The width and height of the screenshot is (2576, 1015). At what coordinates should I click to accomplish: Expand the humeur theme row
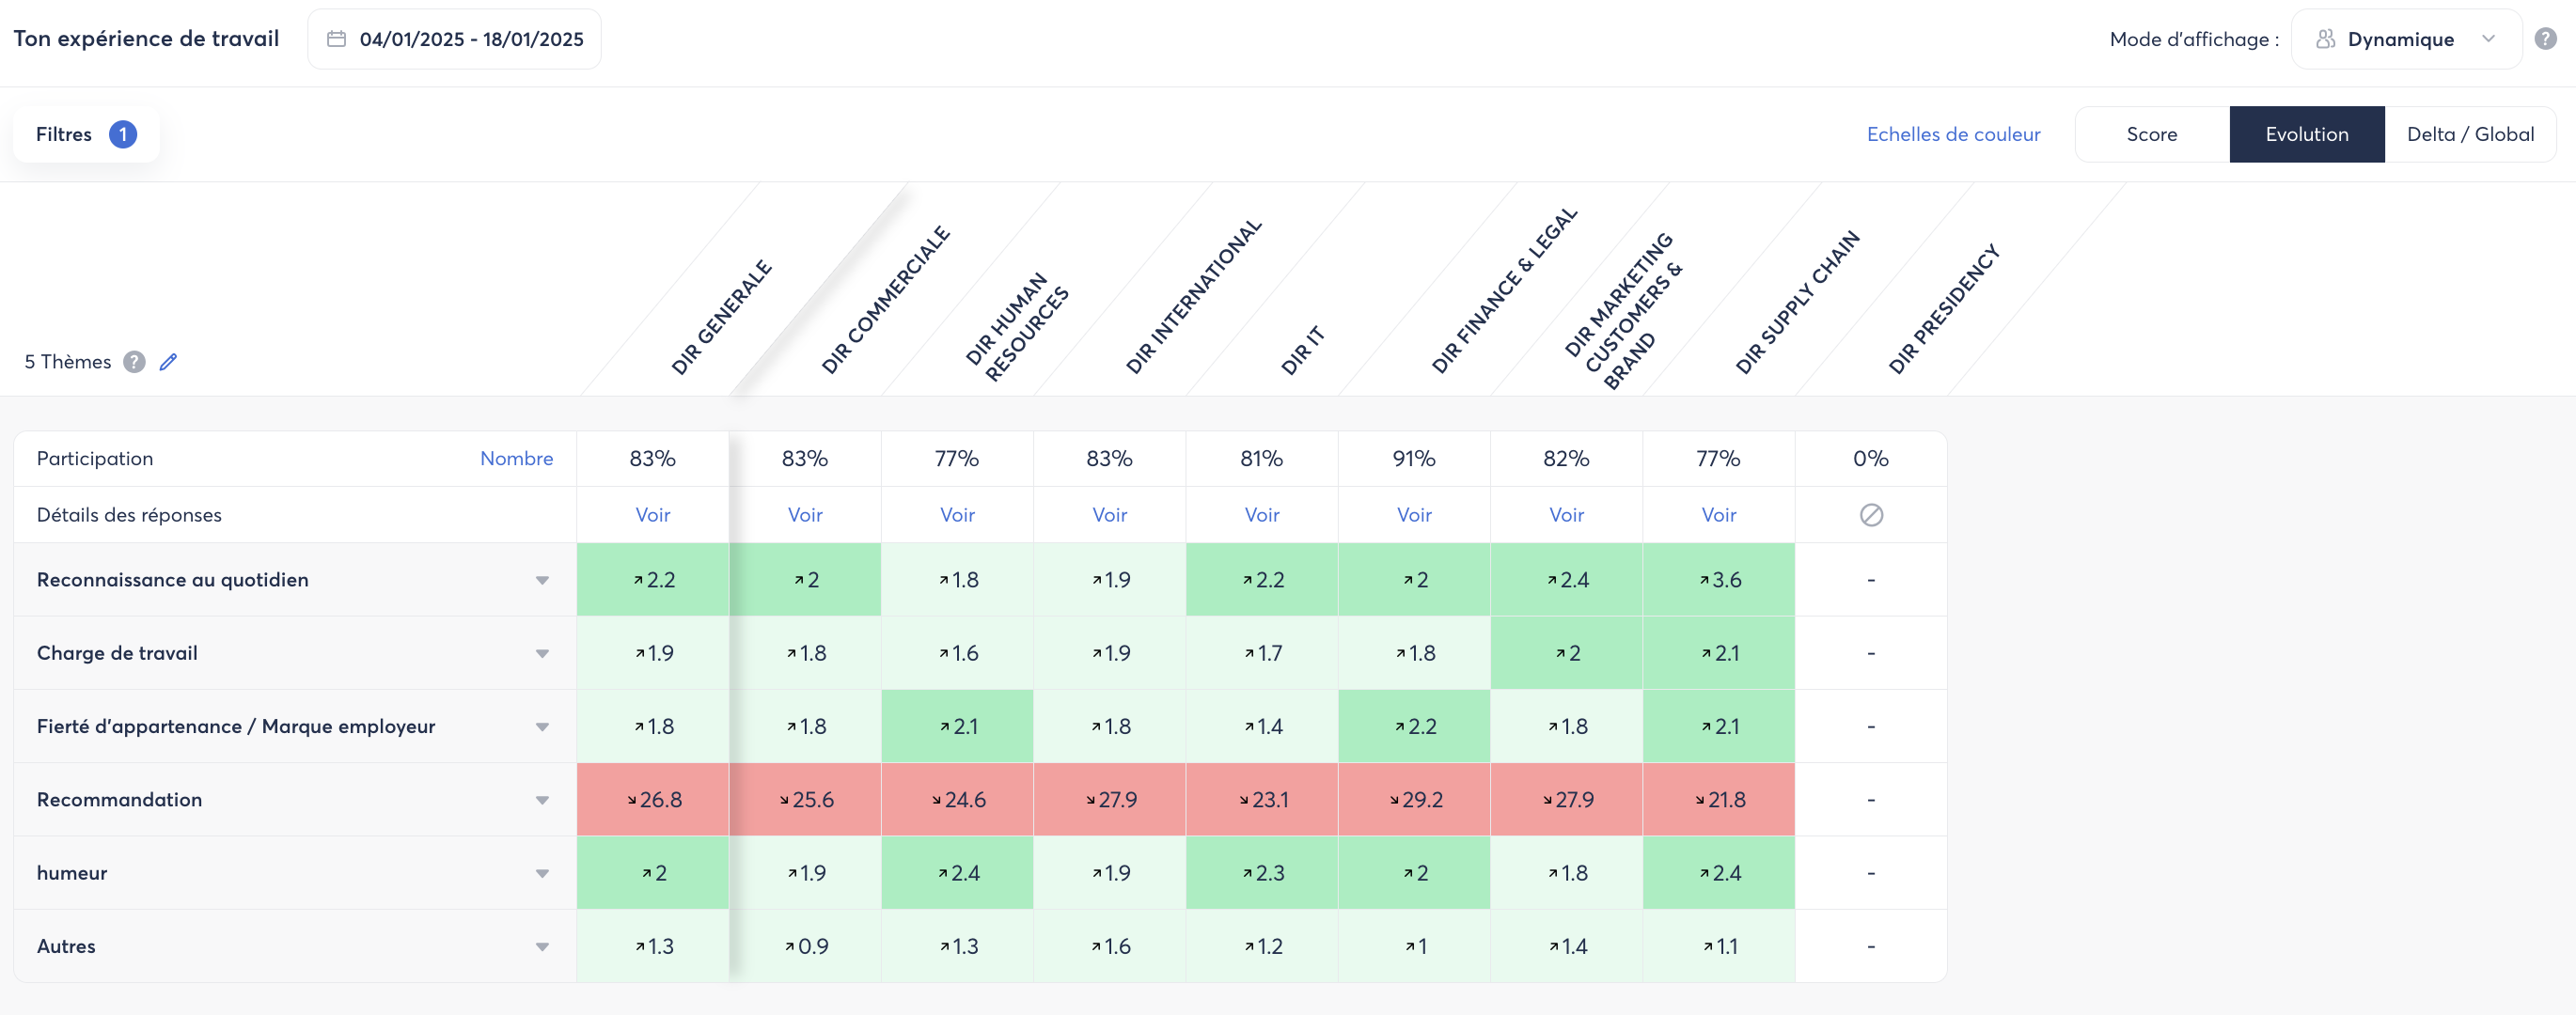pyautogui.click(x=542, y=873)
